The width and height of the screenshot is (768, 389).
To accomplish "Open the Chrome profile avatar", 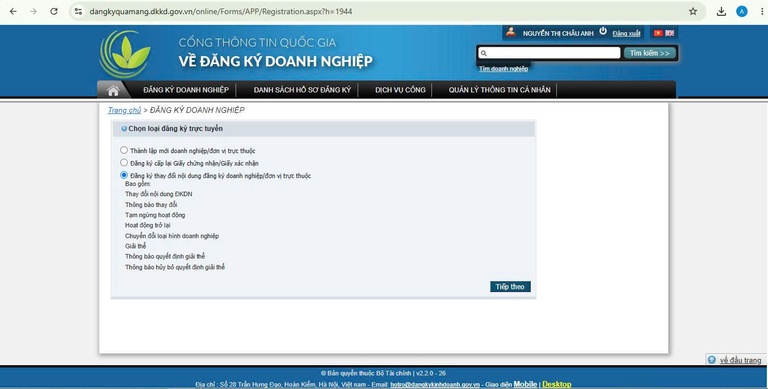I will pyautogui.click(x=742, y=11).
